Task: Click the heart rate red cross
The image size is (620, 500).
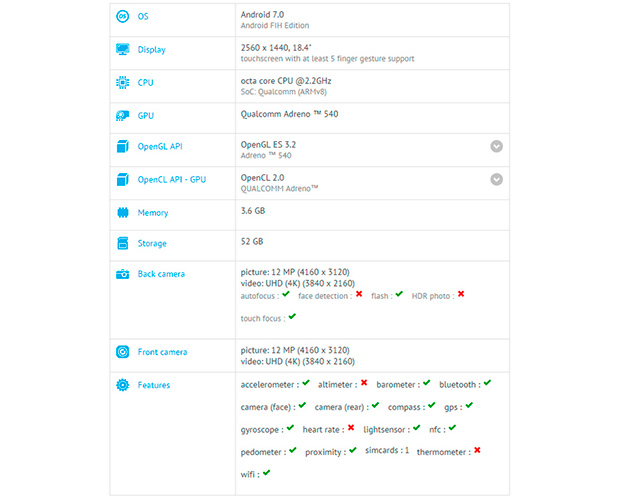Action: (x=351, y=428)
